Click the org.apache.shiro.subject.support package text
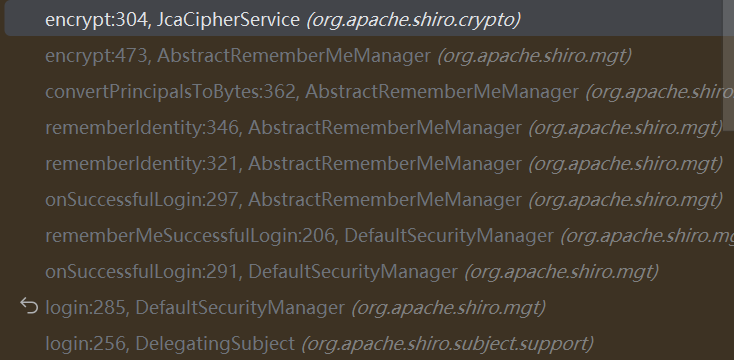734x360 pixels. 447,344
